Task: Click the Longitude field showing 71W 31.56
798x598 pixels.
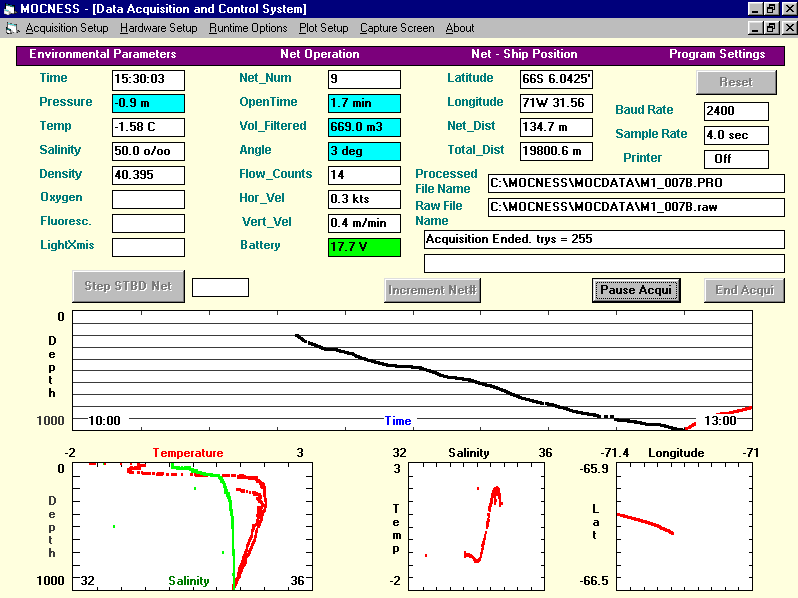Action: click(556, 103)
